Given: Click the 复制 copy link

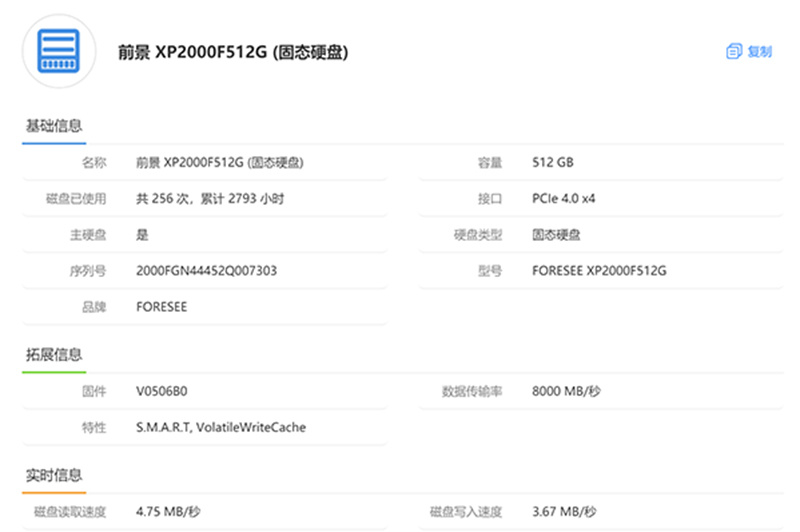Looking at the screenshot, I should tap(759, 52).
